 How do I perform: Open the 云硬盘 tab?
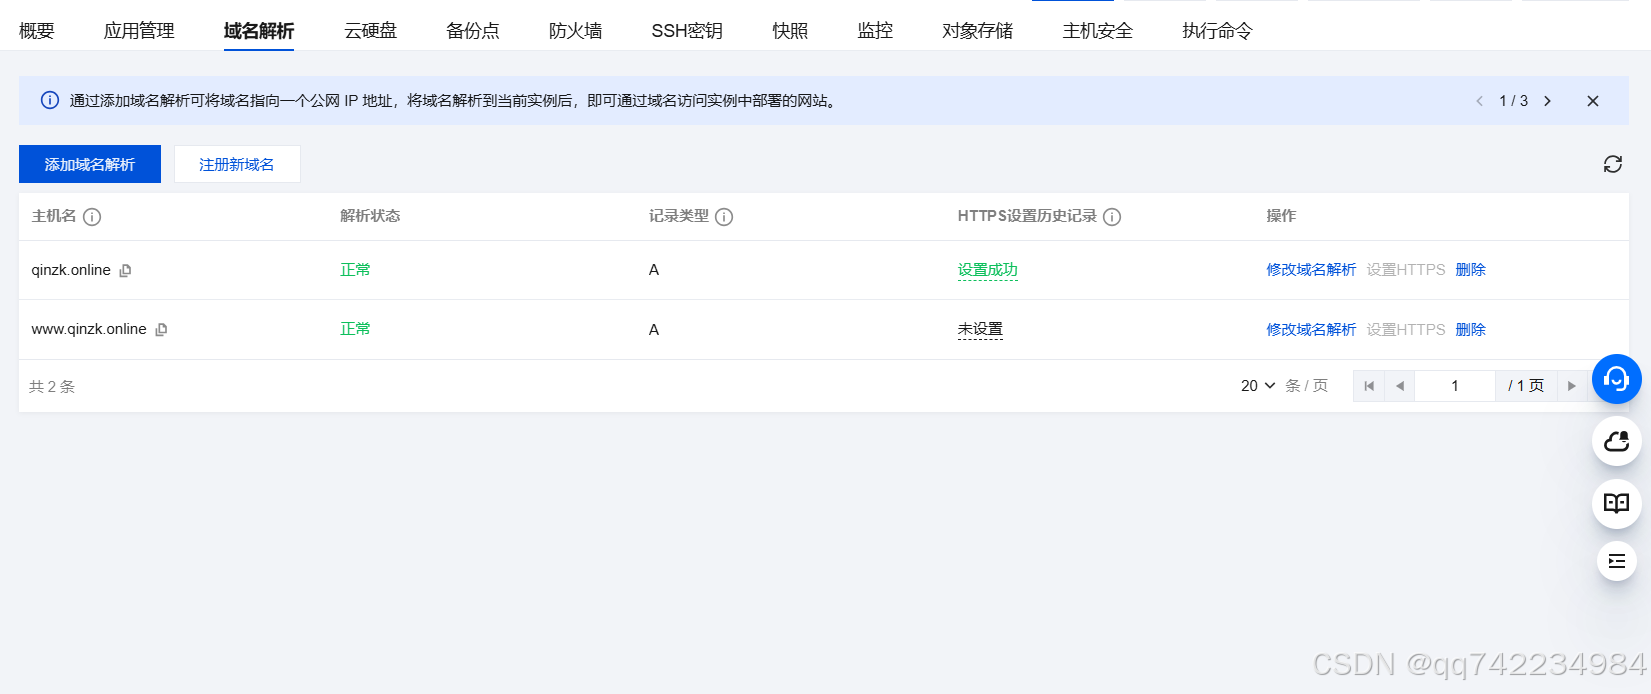tap(371, 31)
